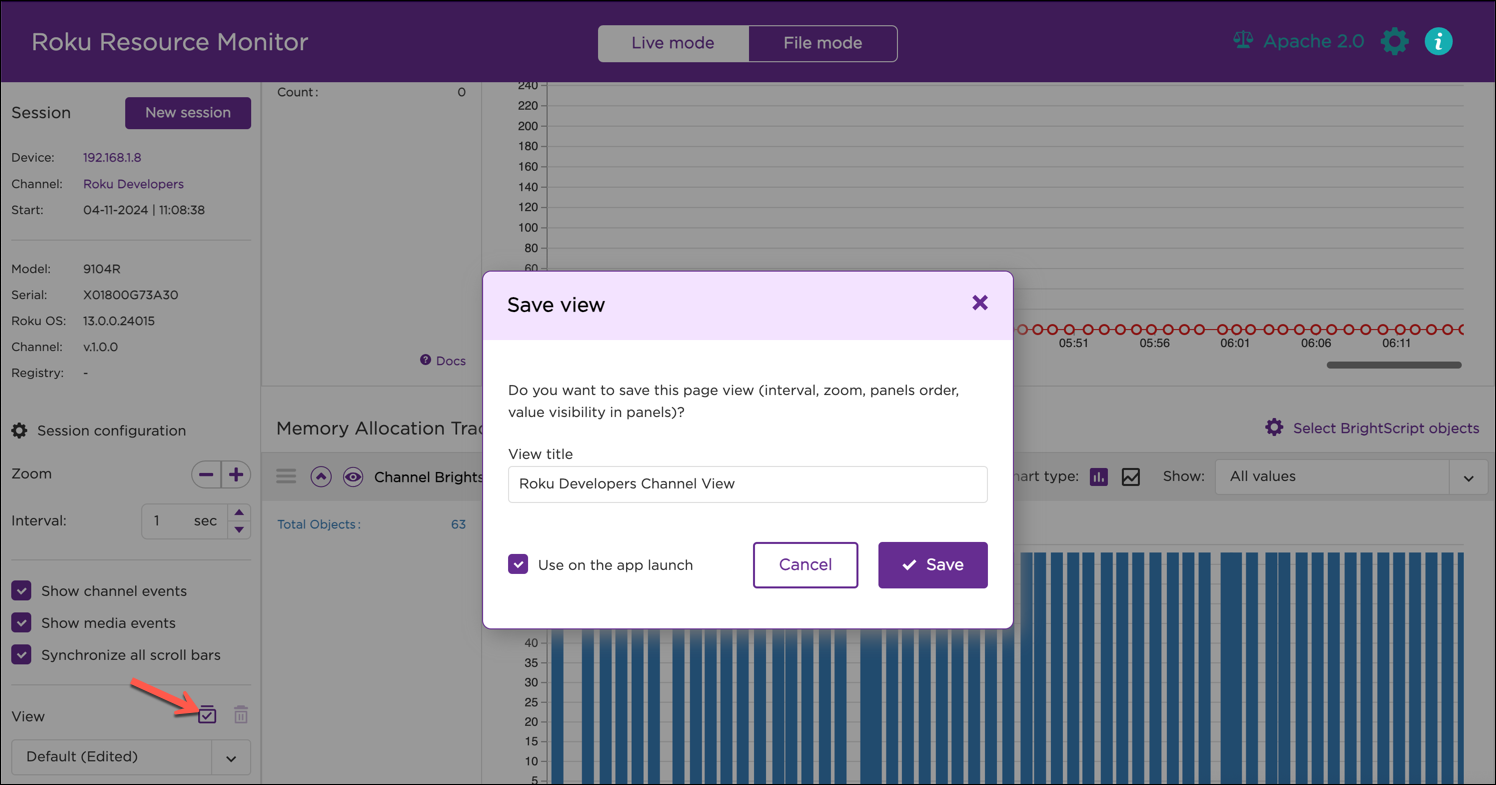Save the view with the Save button
Screen dimensions: 1496x785
pyautogui.click(x=931, y=564)
